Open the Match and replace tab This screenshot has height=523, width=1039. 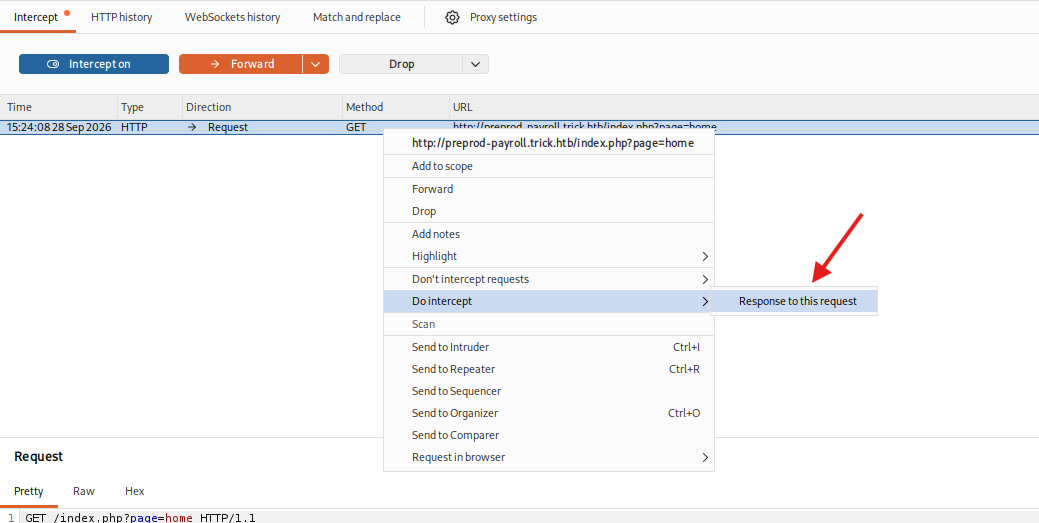click(x=356, y=17)
